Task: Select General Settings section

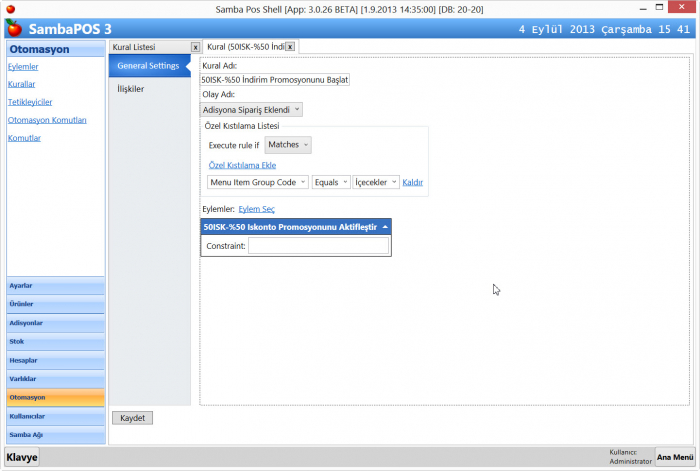Action: tap(148, 66)
